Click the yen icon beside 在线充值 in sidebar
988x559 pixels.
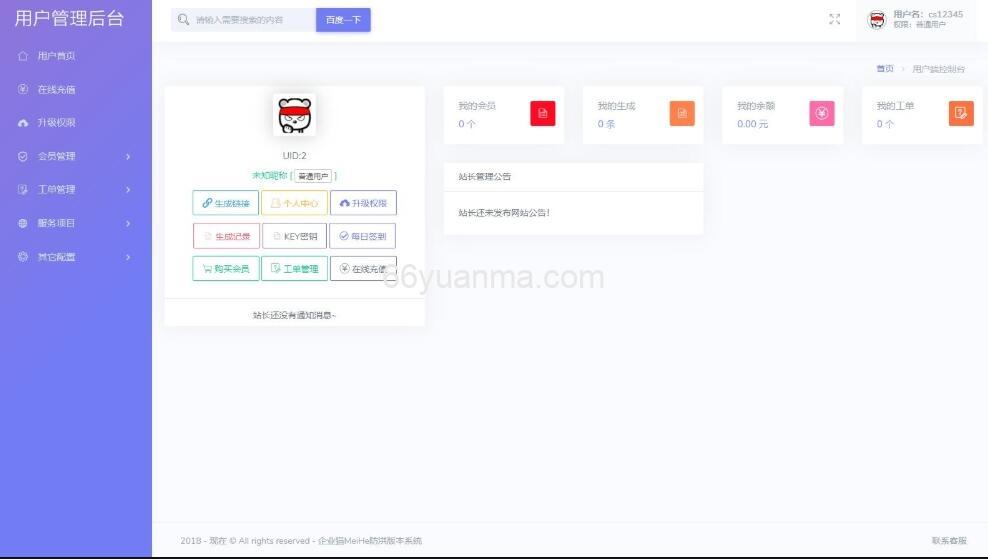coord(23,89)
